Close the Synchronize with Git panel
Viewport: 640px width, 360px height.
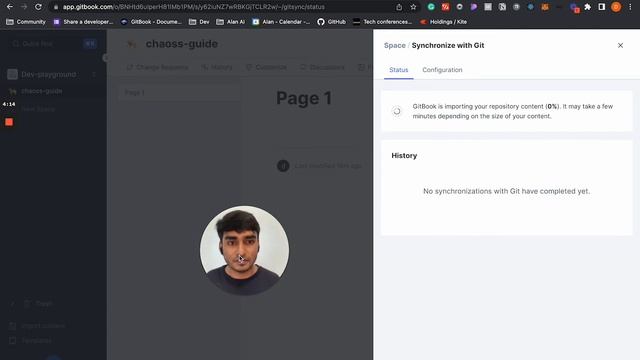click(620, 45)
